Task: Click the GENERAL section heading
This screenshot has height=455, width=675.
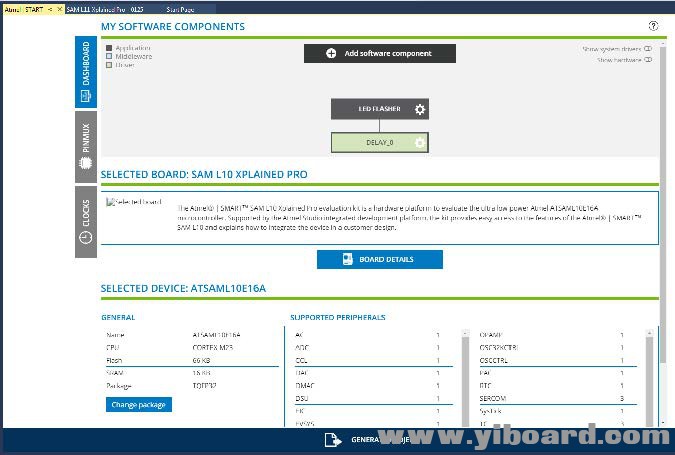Action: pyautogui.click(x=118, y=317)
